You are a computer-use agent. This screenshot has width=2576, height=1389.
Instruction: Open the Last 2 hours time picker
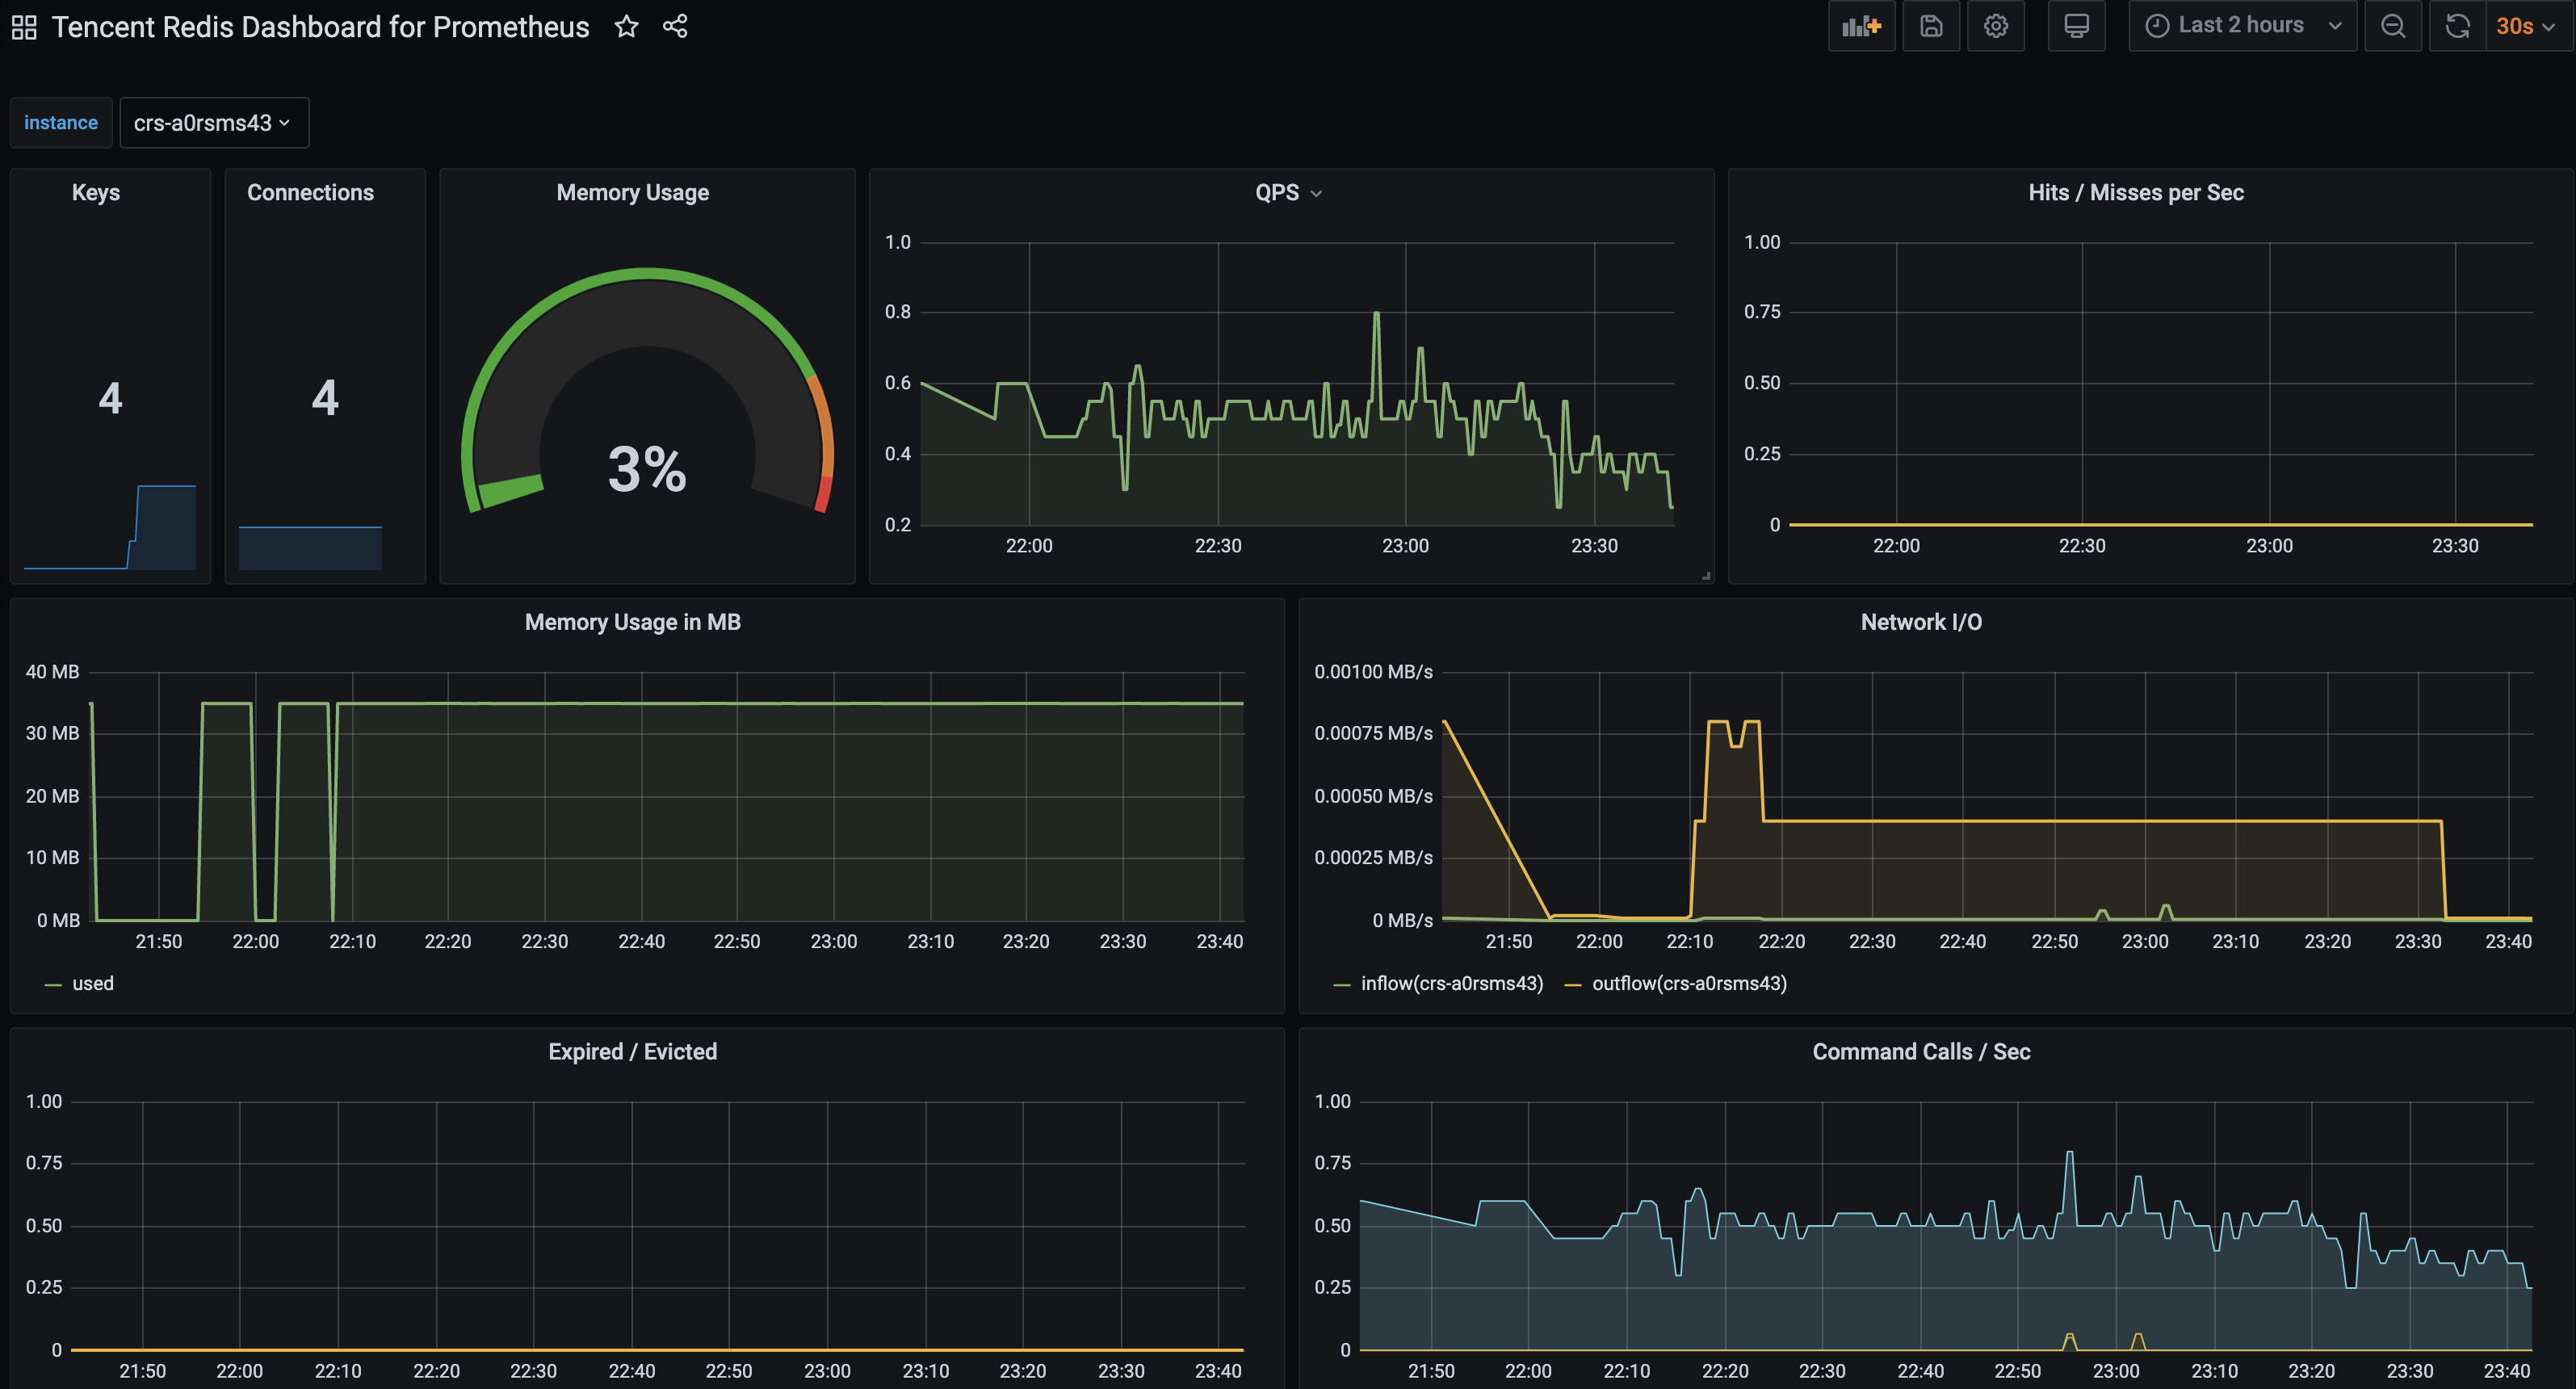click(x=2242, y=26)
